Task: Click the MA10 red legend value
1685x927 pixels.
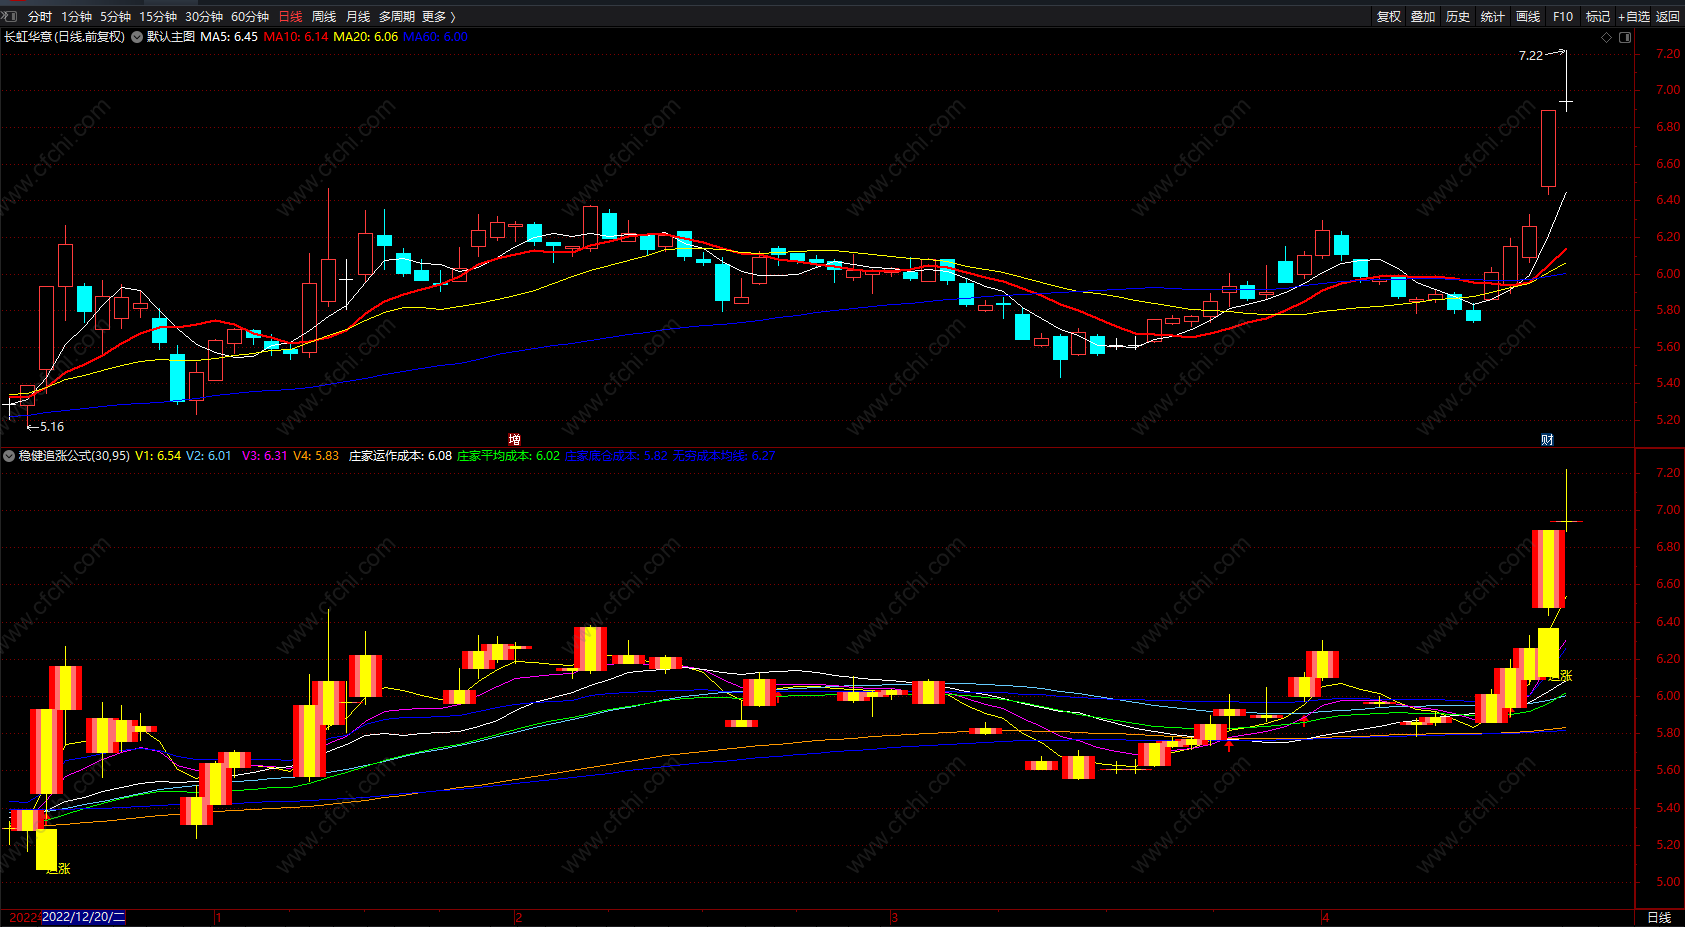Action: click(296, 37)
